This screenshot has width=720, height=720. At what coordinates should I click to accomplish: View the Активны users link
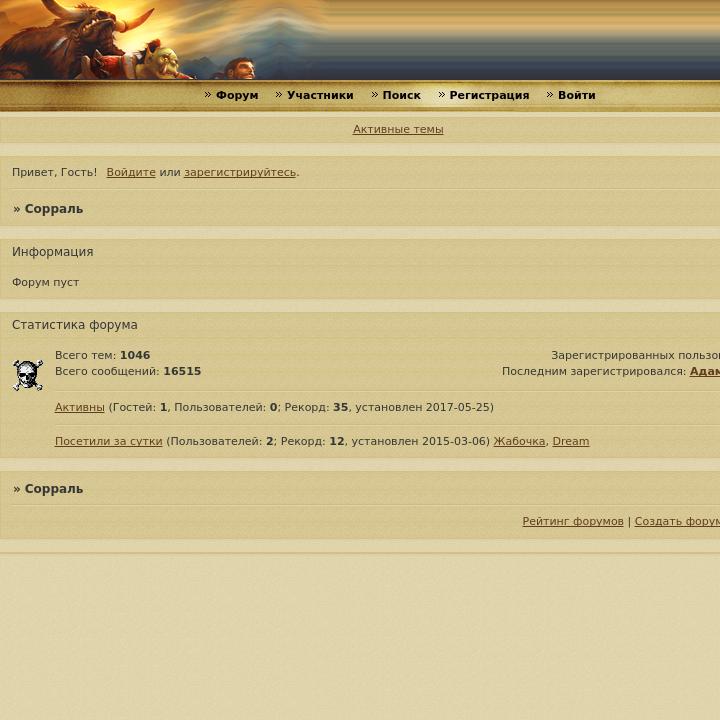[80, 407]
